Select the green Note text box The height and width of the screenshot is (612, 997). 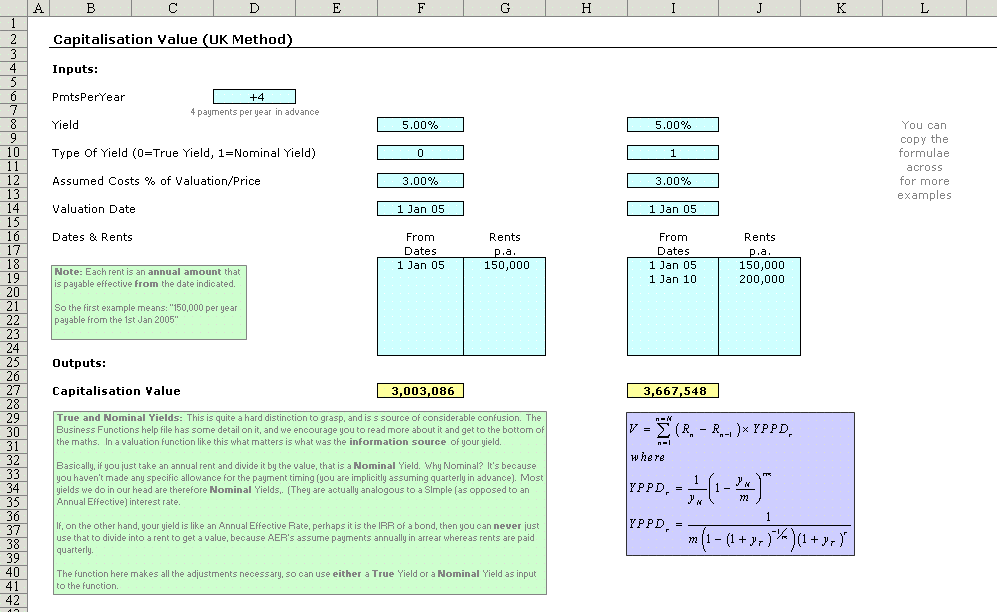click(149, 302)
